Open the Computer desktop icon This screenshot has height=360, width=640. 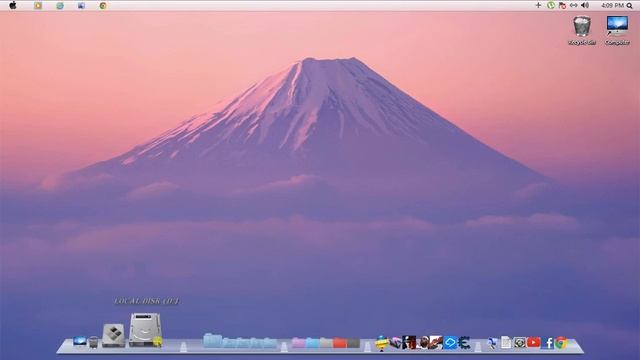pos(617,30)
